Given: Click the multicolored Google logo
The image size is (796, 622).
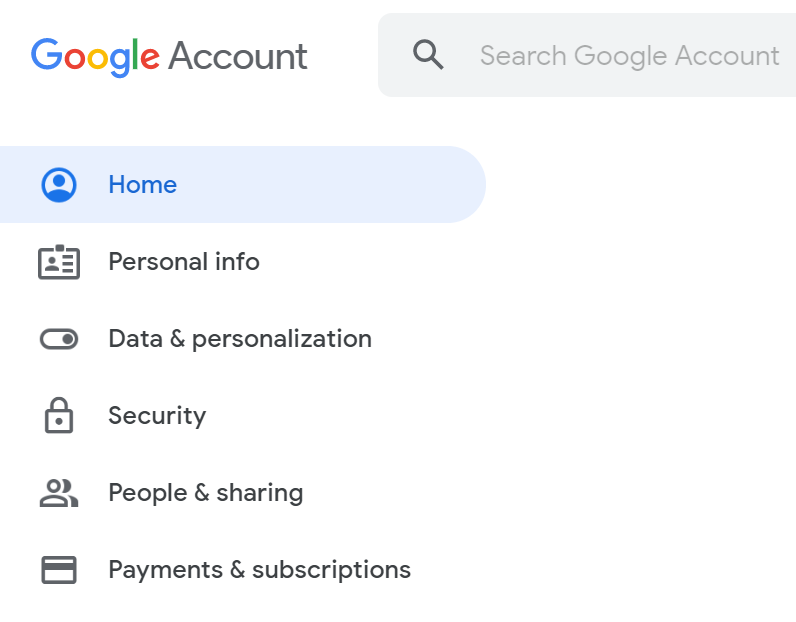Looking at the screenshot, I should 95,56.
